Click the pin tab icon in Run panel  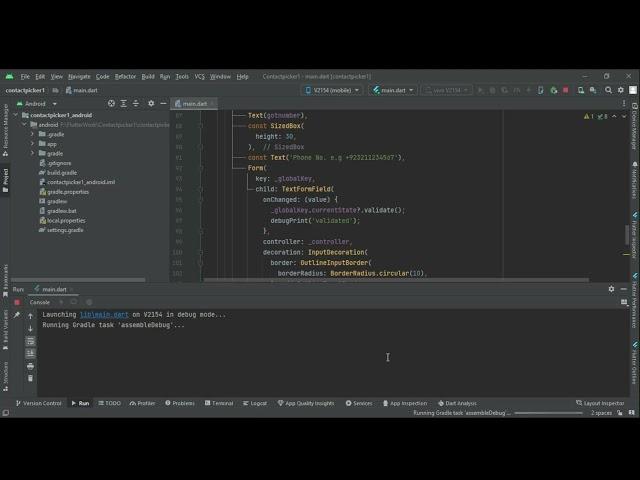click(x=17, y=315)
